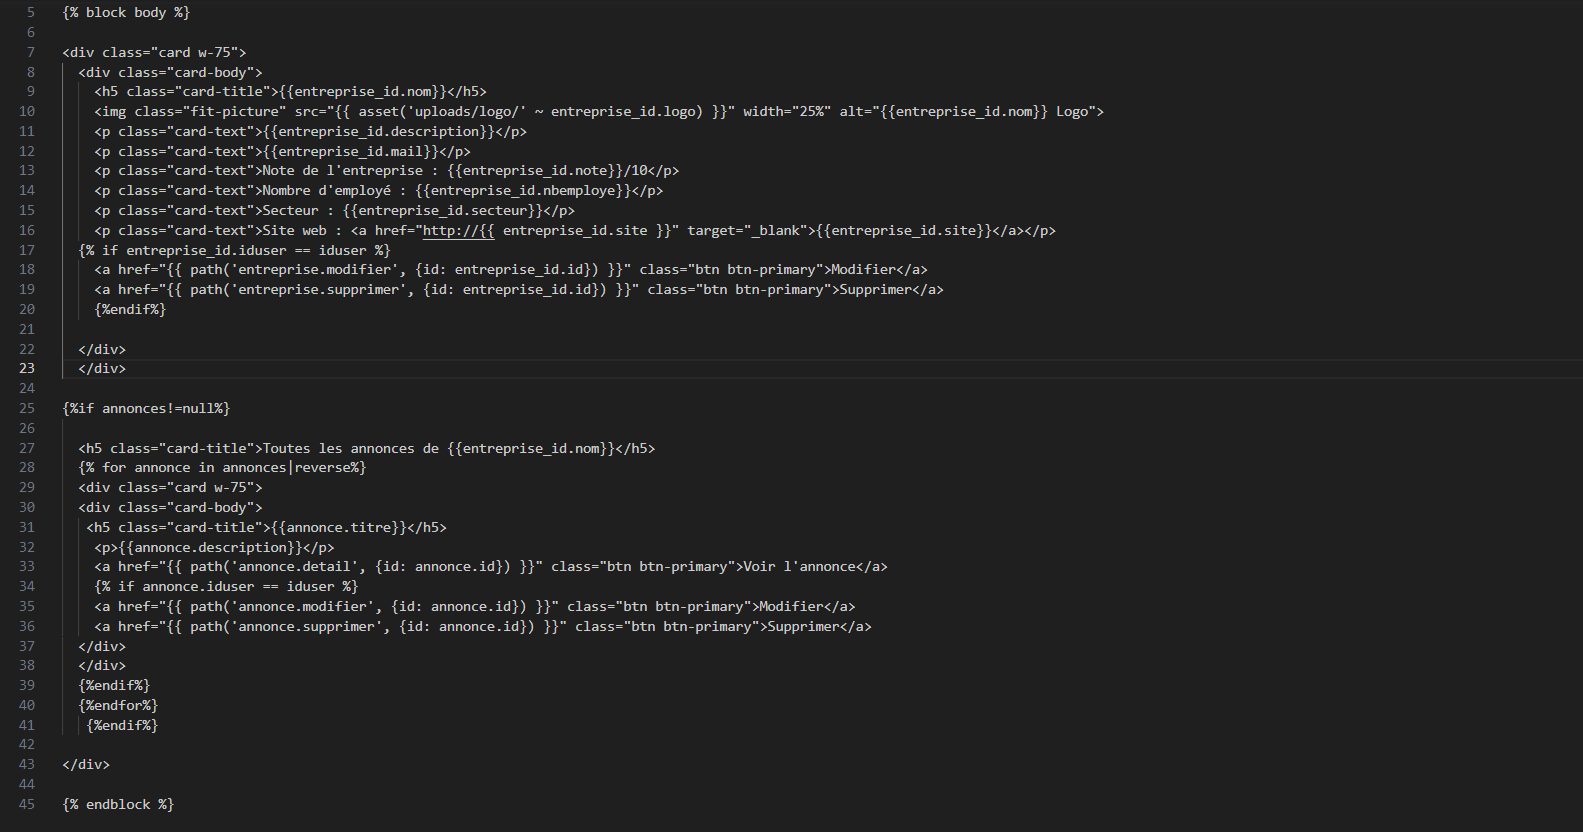The height and width of the screenshot is (832, 1583).
Task: Click '{%endif%}' on line 39
Action: click(114, 685)
